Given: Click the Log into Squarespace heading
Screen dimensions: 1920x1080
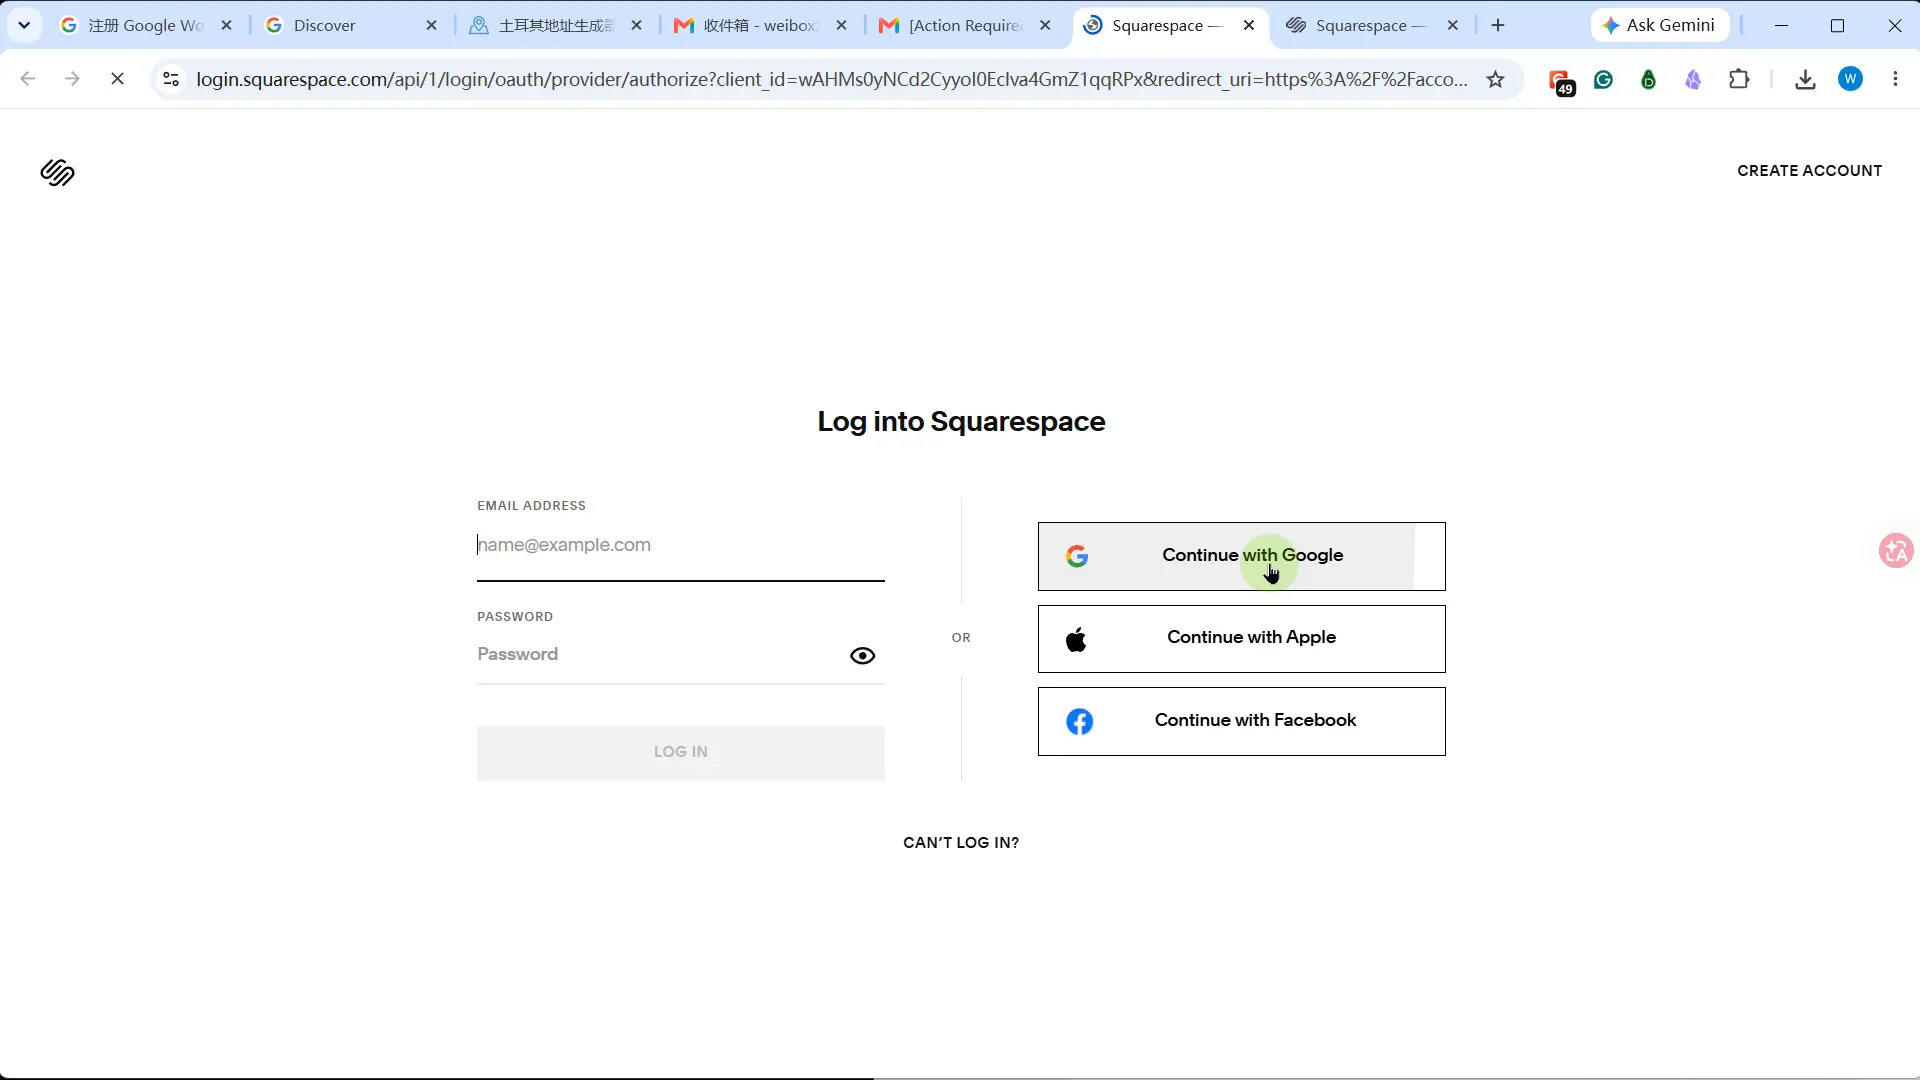Looking at the screenshot, I should coord(961,422).
